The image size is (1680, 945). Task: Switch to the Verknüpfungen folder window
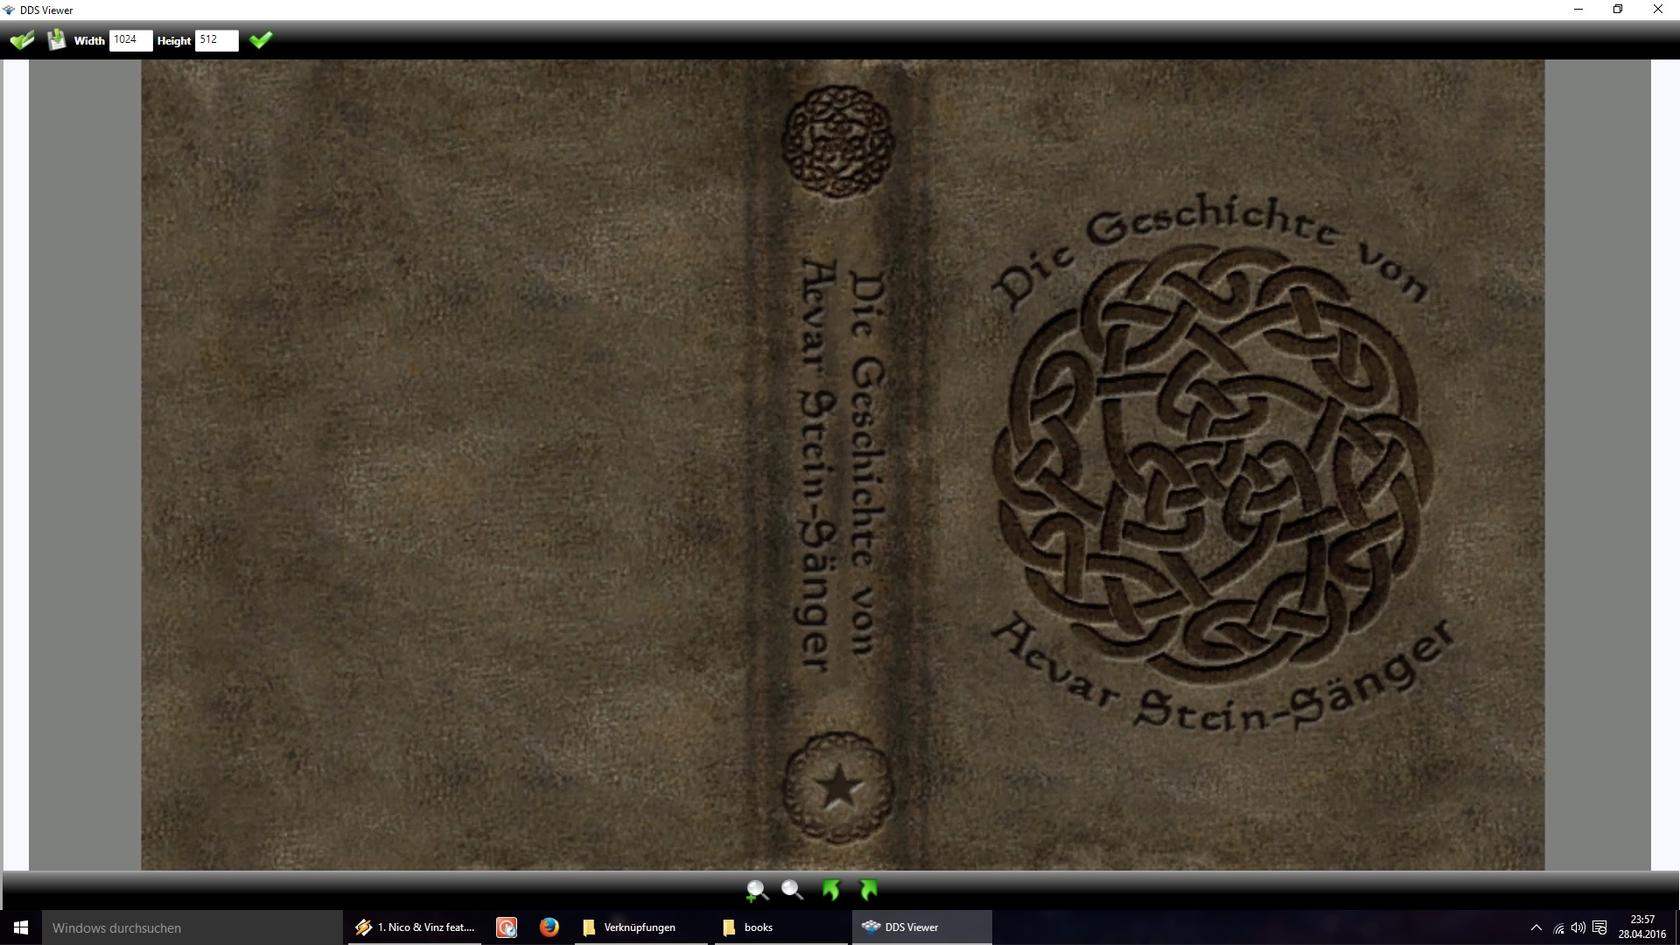pyautogui.click(x=630, y=927)
